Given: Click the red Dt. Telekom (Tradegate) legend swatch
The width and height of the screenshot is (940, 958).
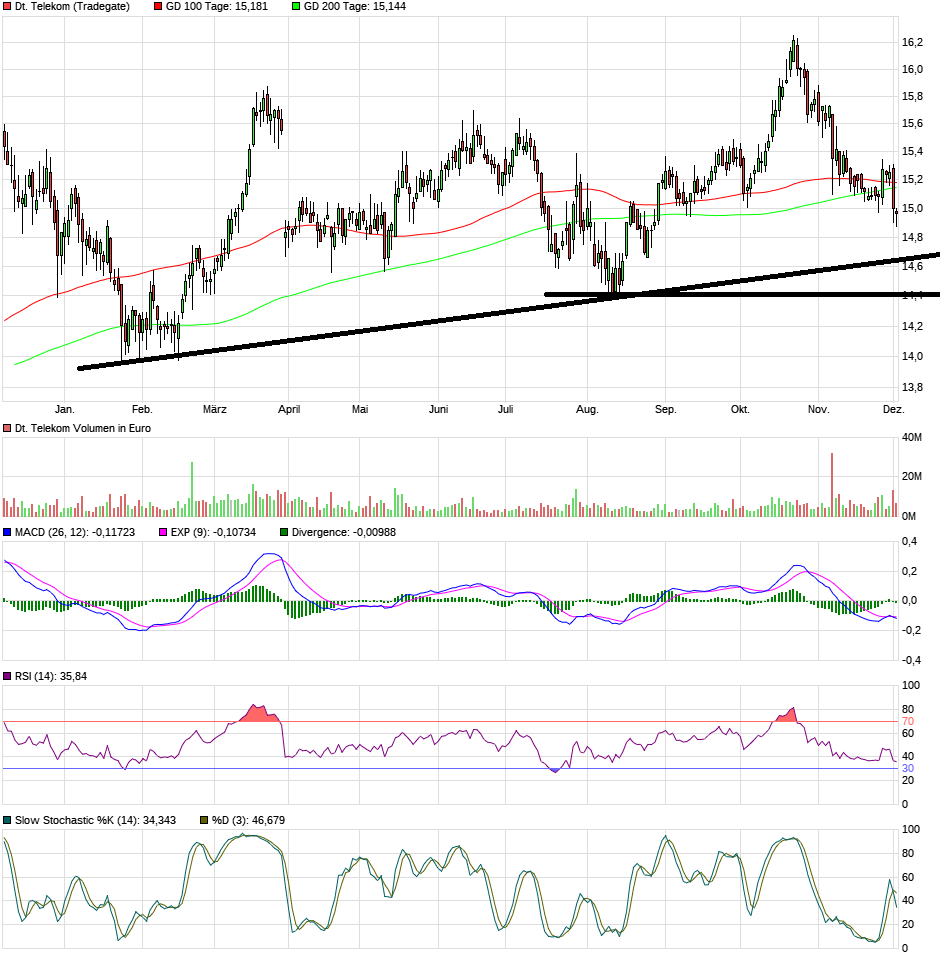Looking at the screenshot, I should pos(7,6).
